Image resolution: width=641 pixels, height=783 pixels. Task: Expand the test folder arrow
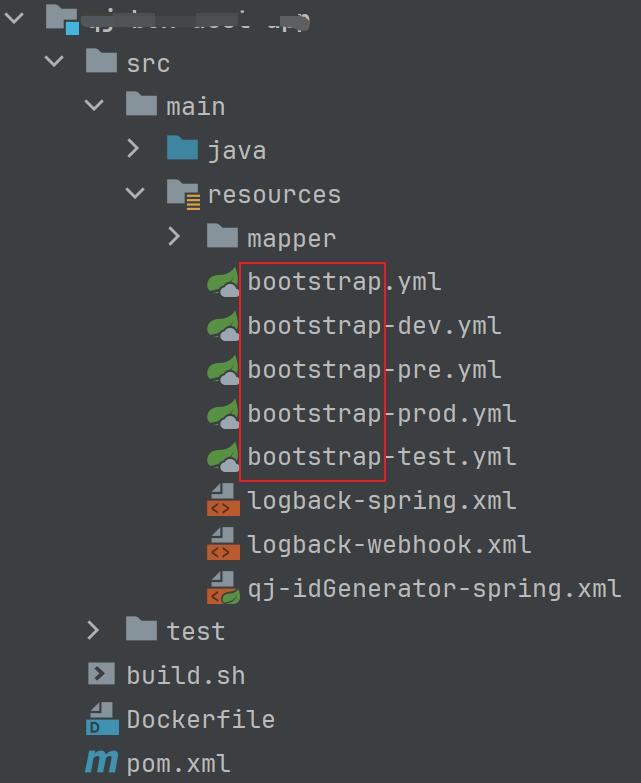point(93,631)
